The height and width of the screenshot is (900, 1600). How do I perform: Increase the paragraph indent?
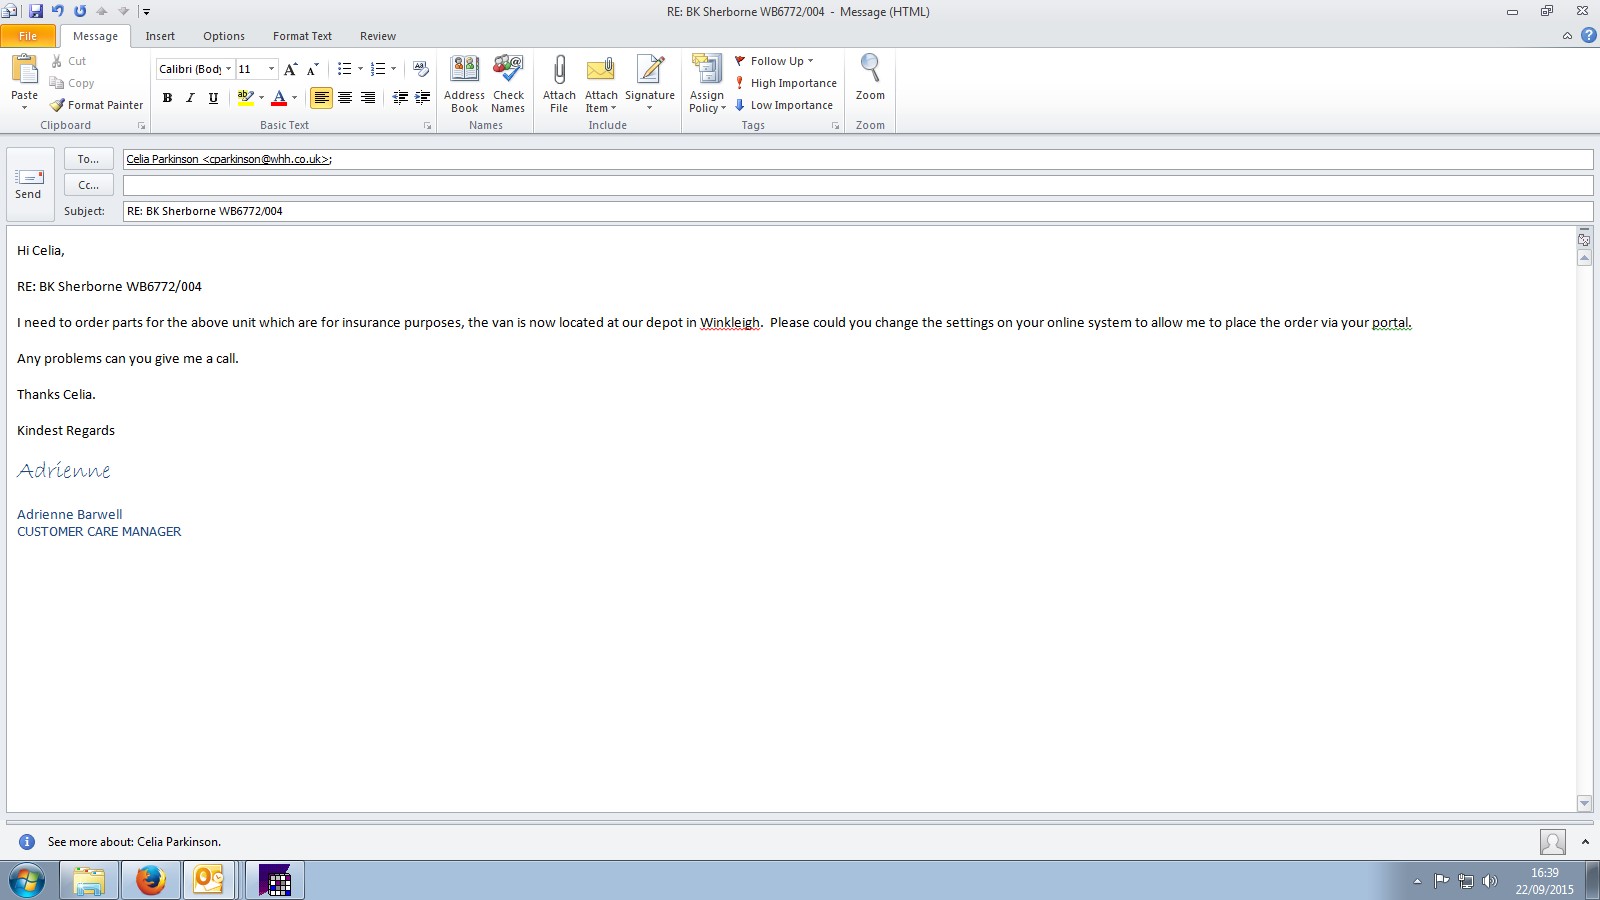click(x=423, y=98)
